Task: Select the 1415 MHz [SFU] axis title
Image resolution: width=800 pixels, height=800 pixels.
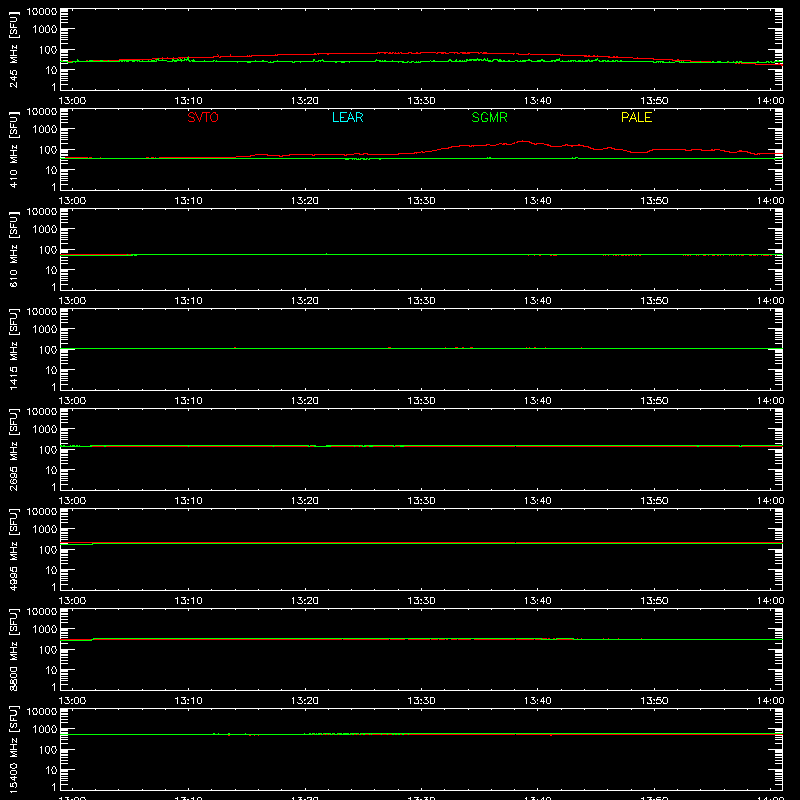Action: click(x=13, y=349)
